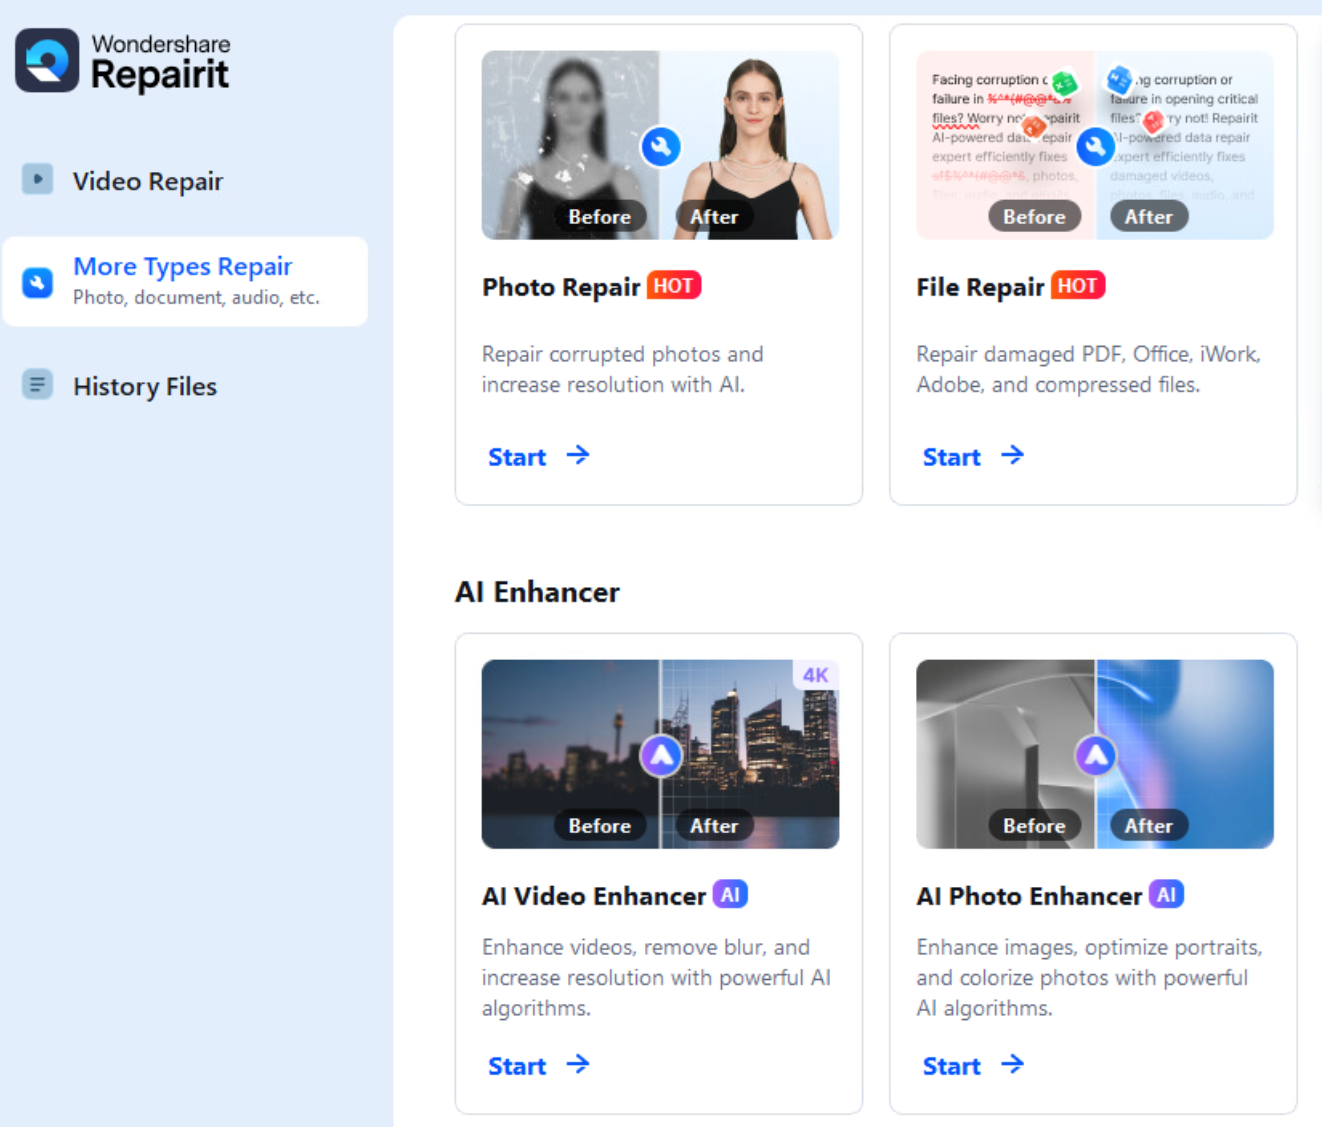Image resolution: width=1322 pixels, height=1127 pixels.
Task: Click the Before label on AI Photo Enhancer preview
Action: [x=1035, y=825]
